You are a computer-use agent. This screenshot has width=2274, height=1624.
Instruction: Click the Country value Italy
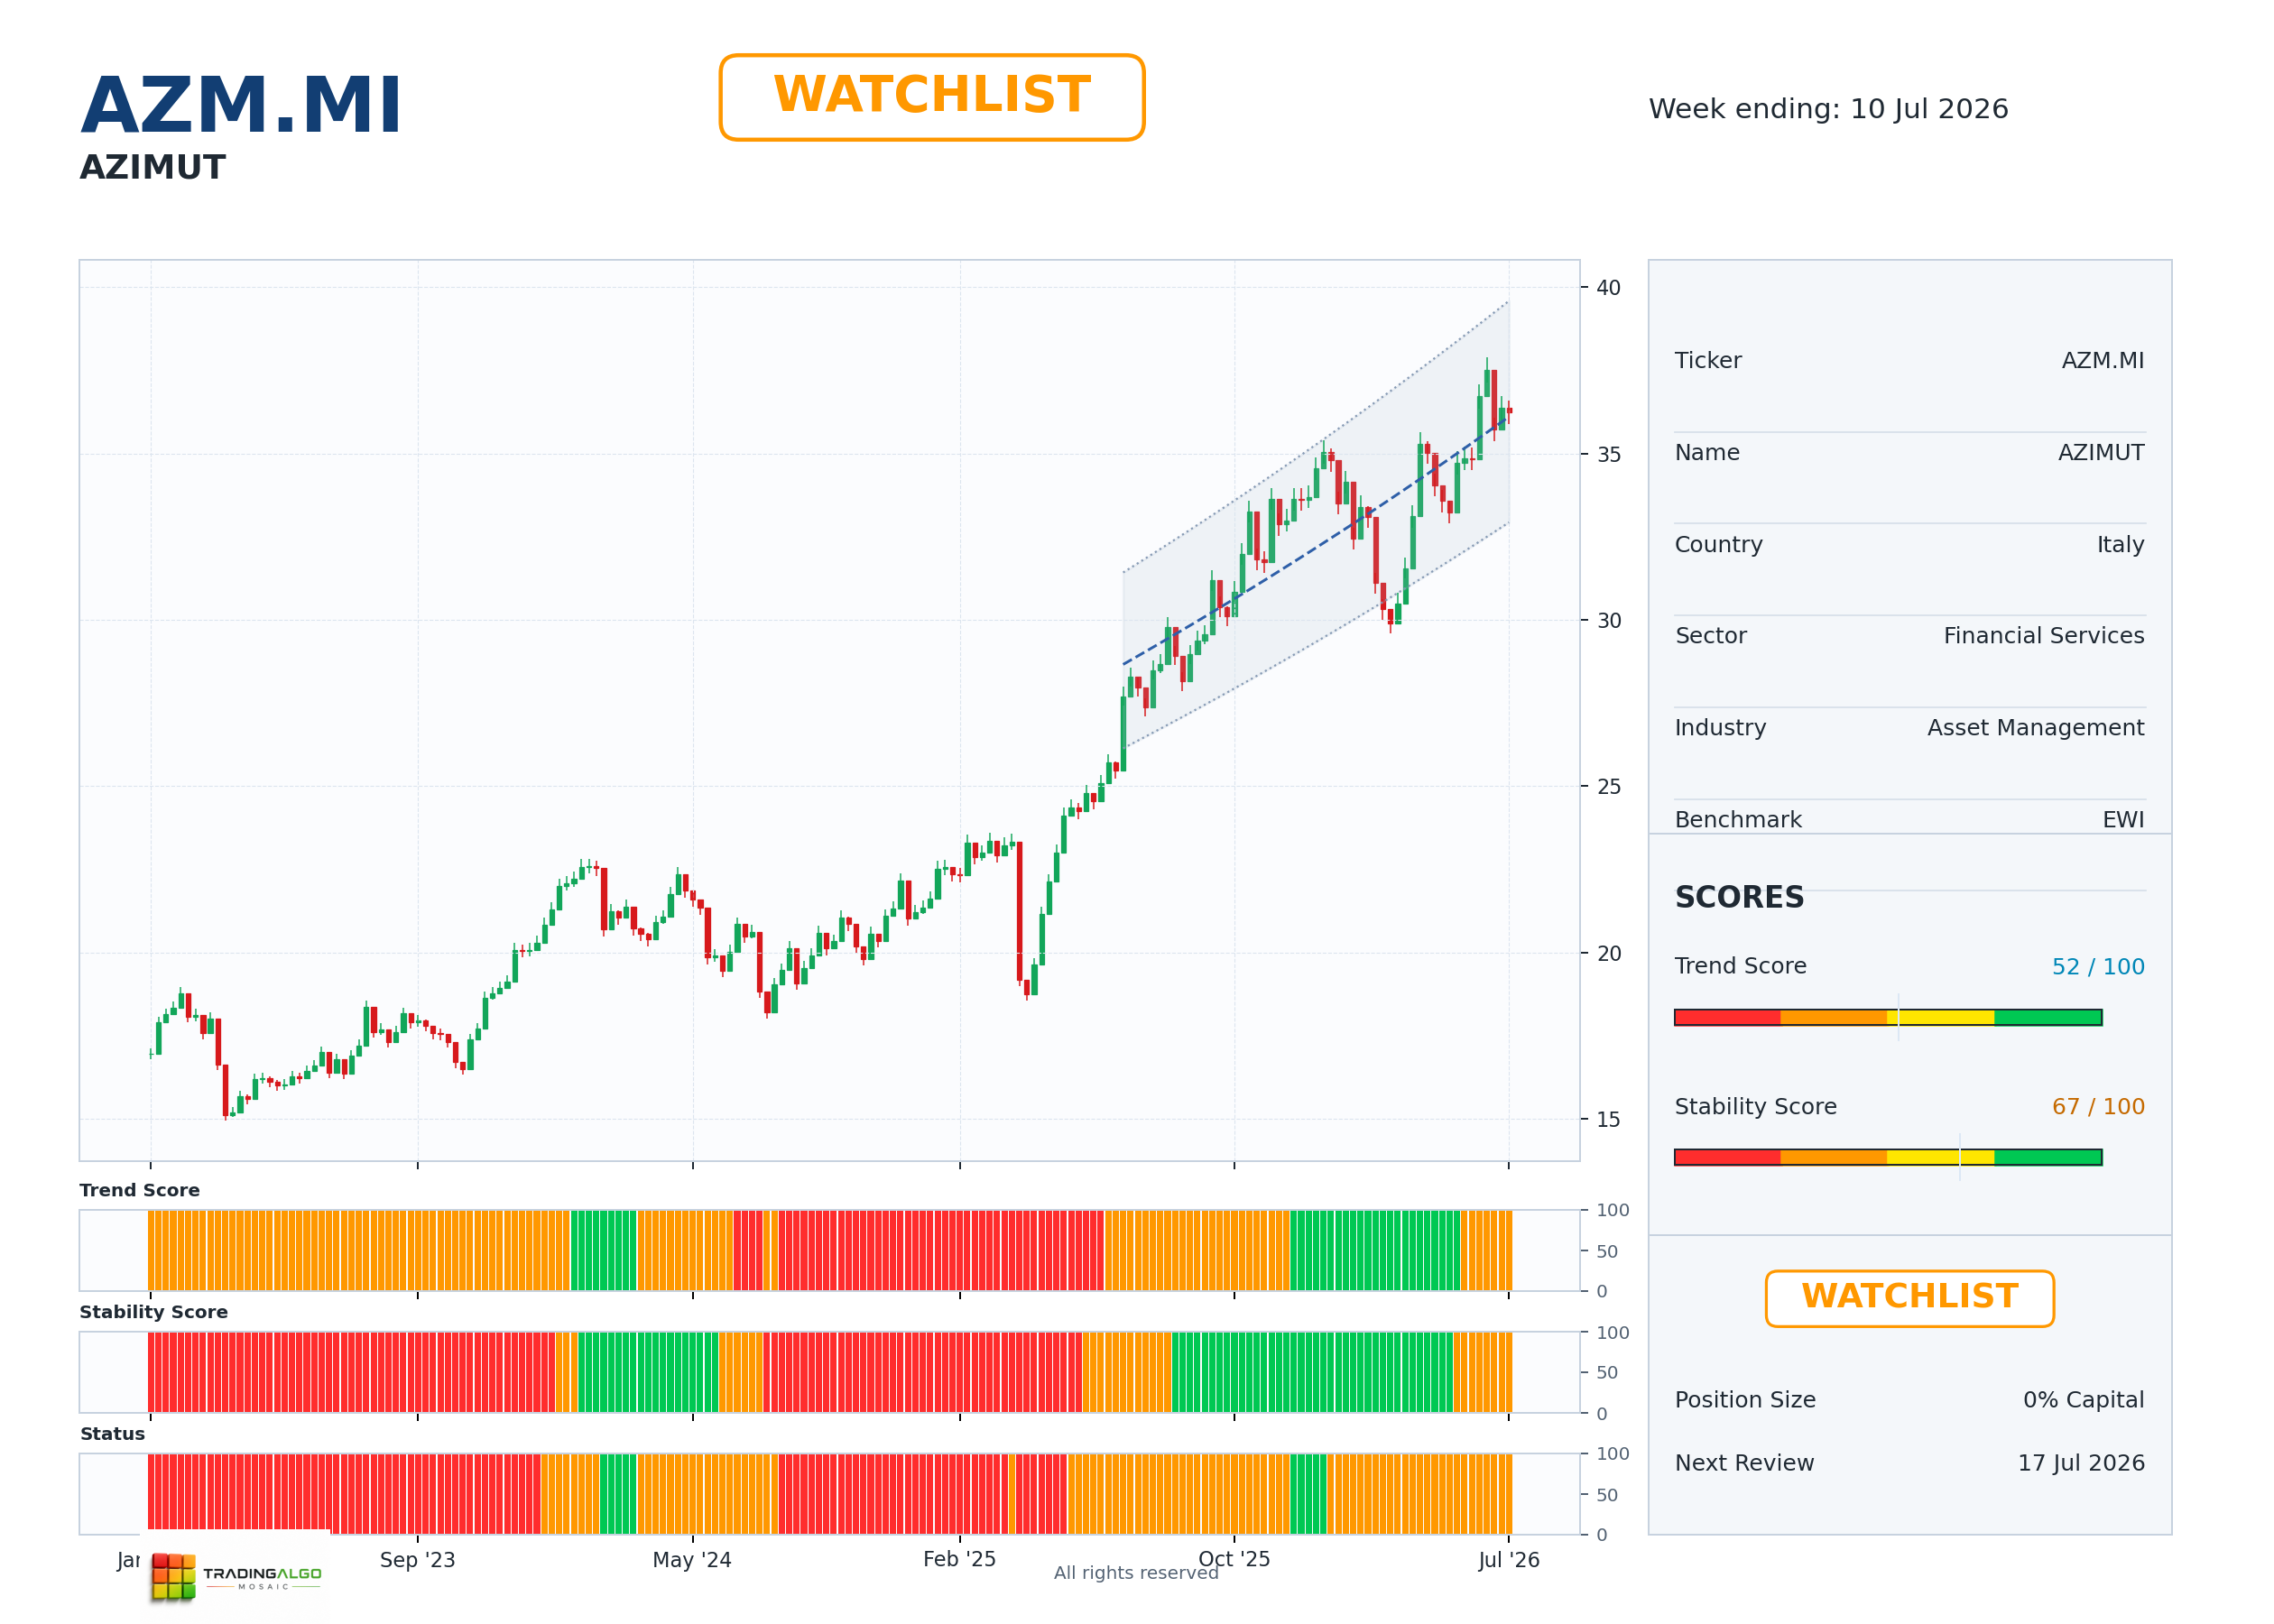pyautogui.click(x=2120, y=545)
